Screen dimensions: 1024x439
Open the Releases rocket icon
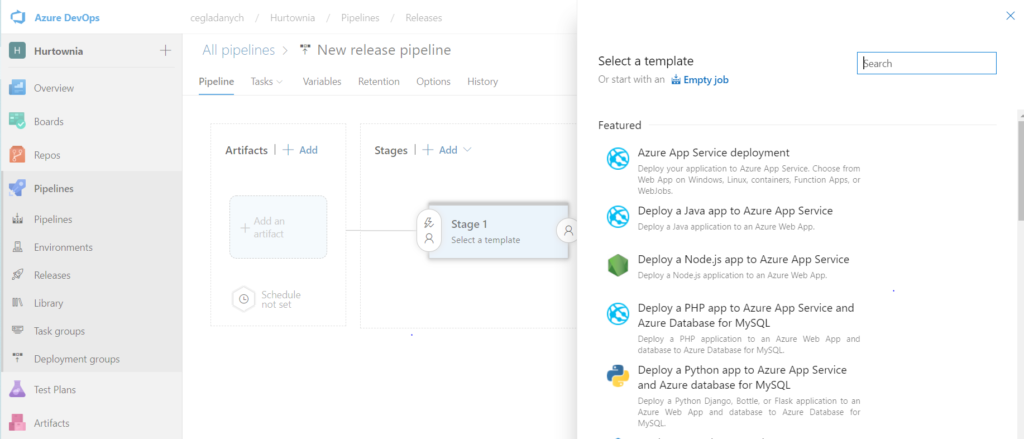pos(18,275)
